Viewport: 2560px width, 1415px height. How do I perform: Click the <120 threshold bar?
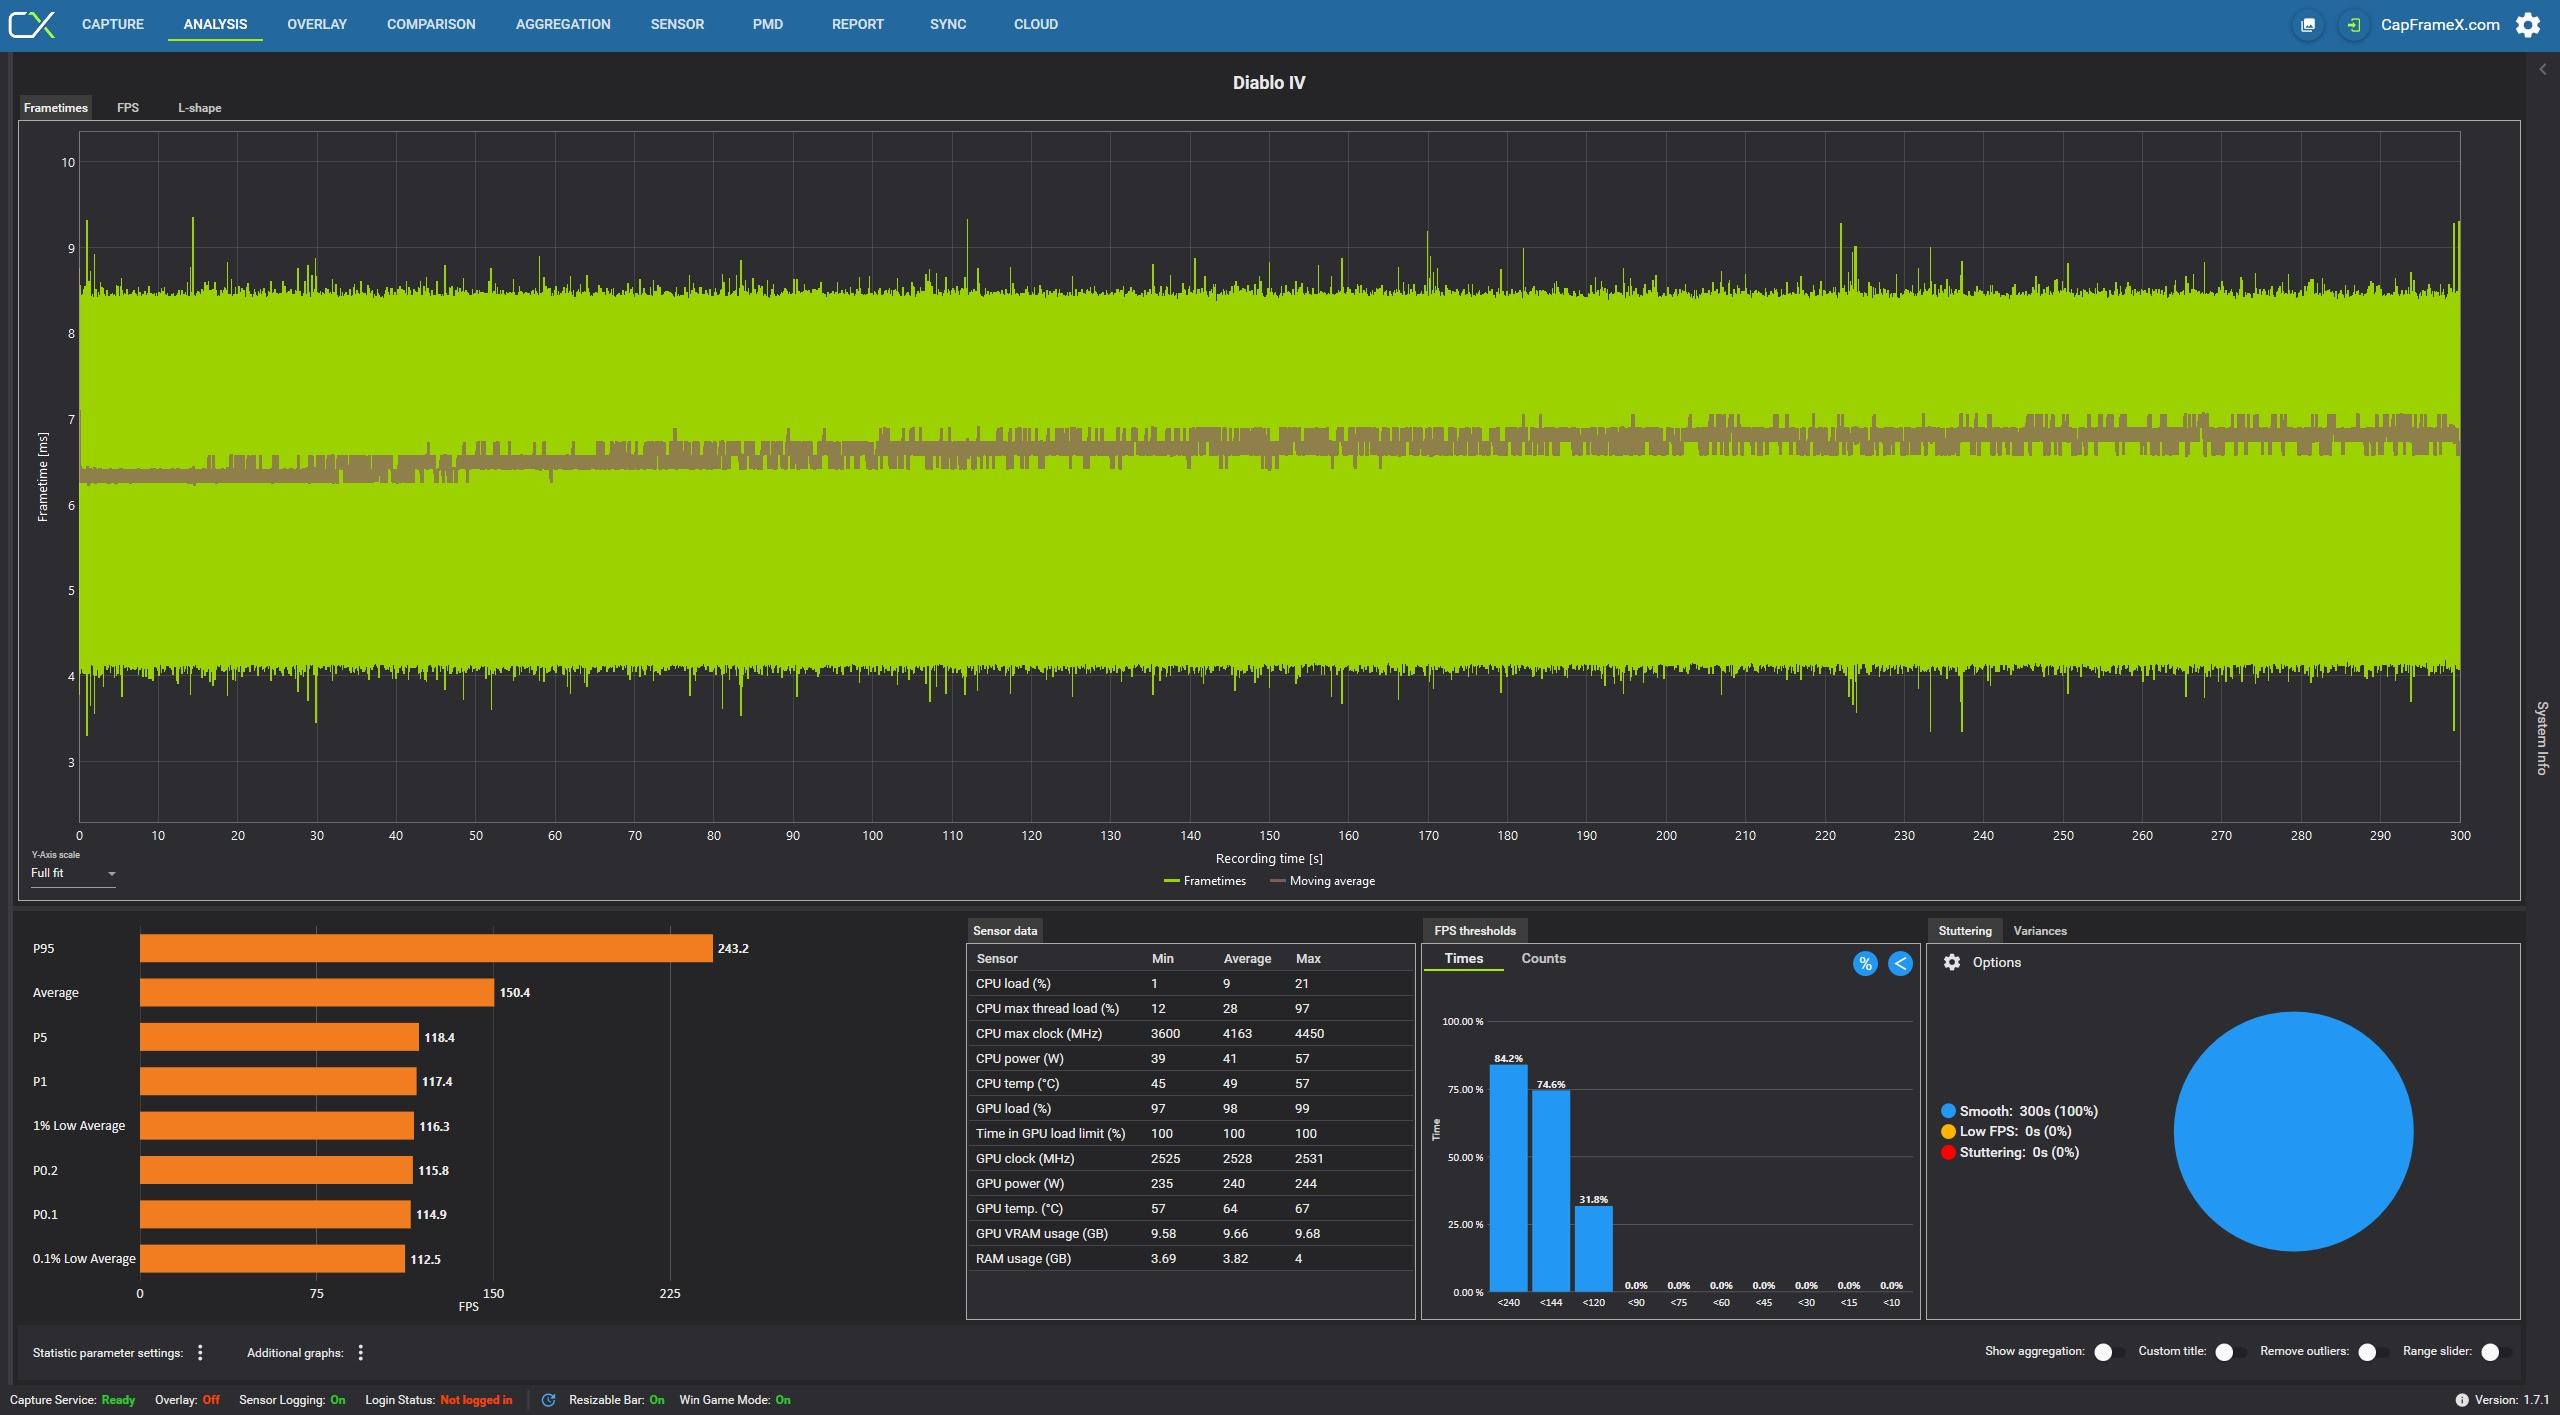point(1593,1249)
